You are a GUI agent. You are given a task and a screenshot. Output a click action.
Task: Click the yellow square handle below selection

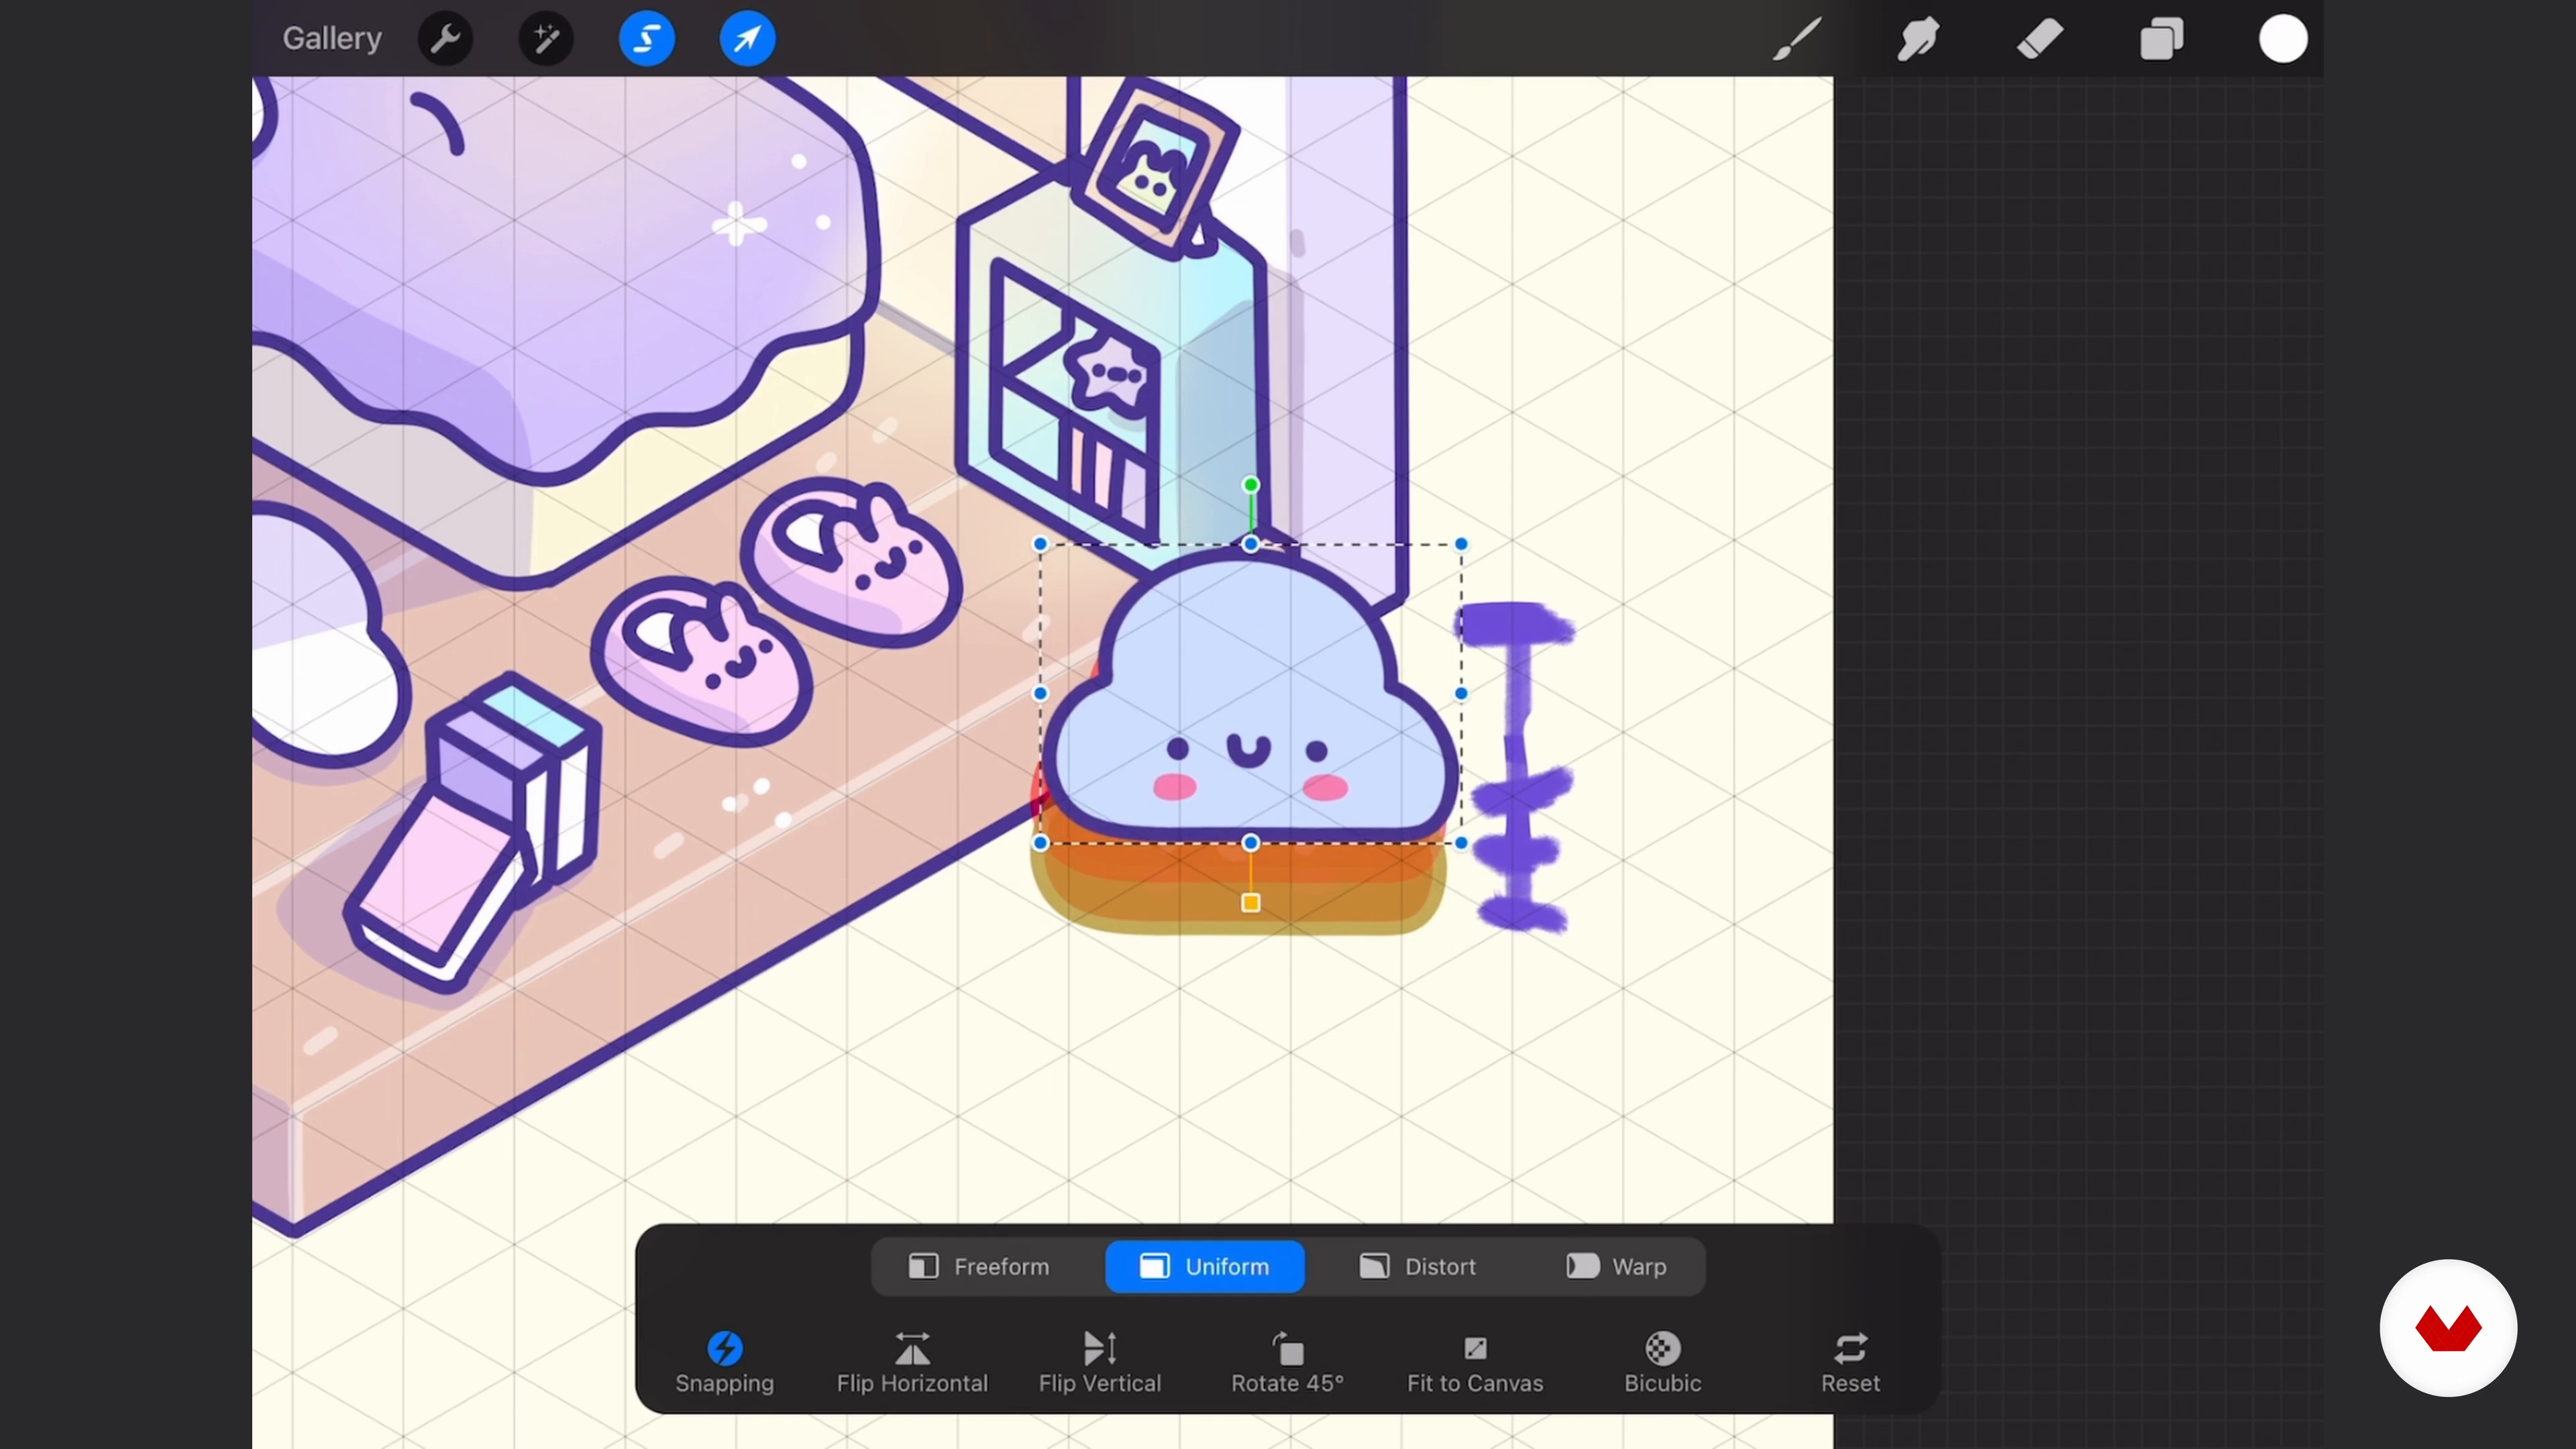[1250, 903]
